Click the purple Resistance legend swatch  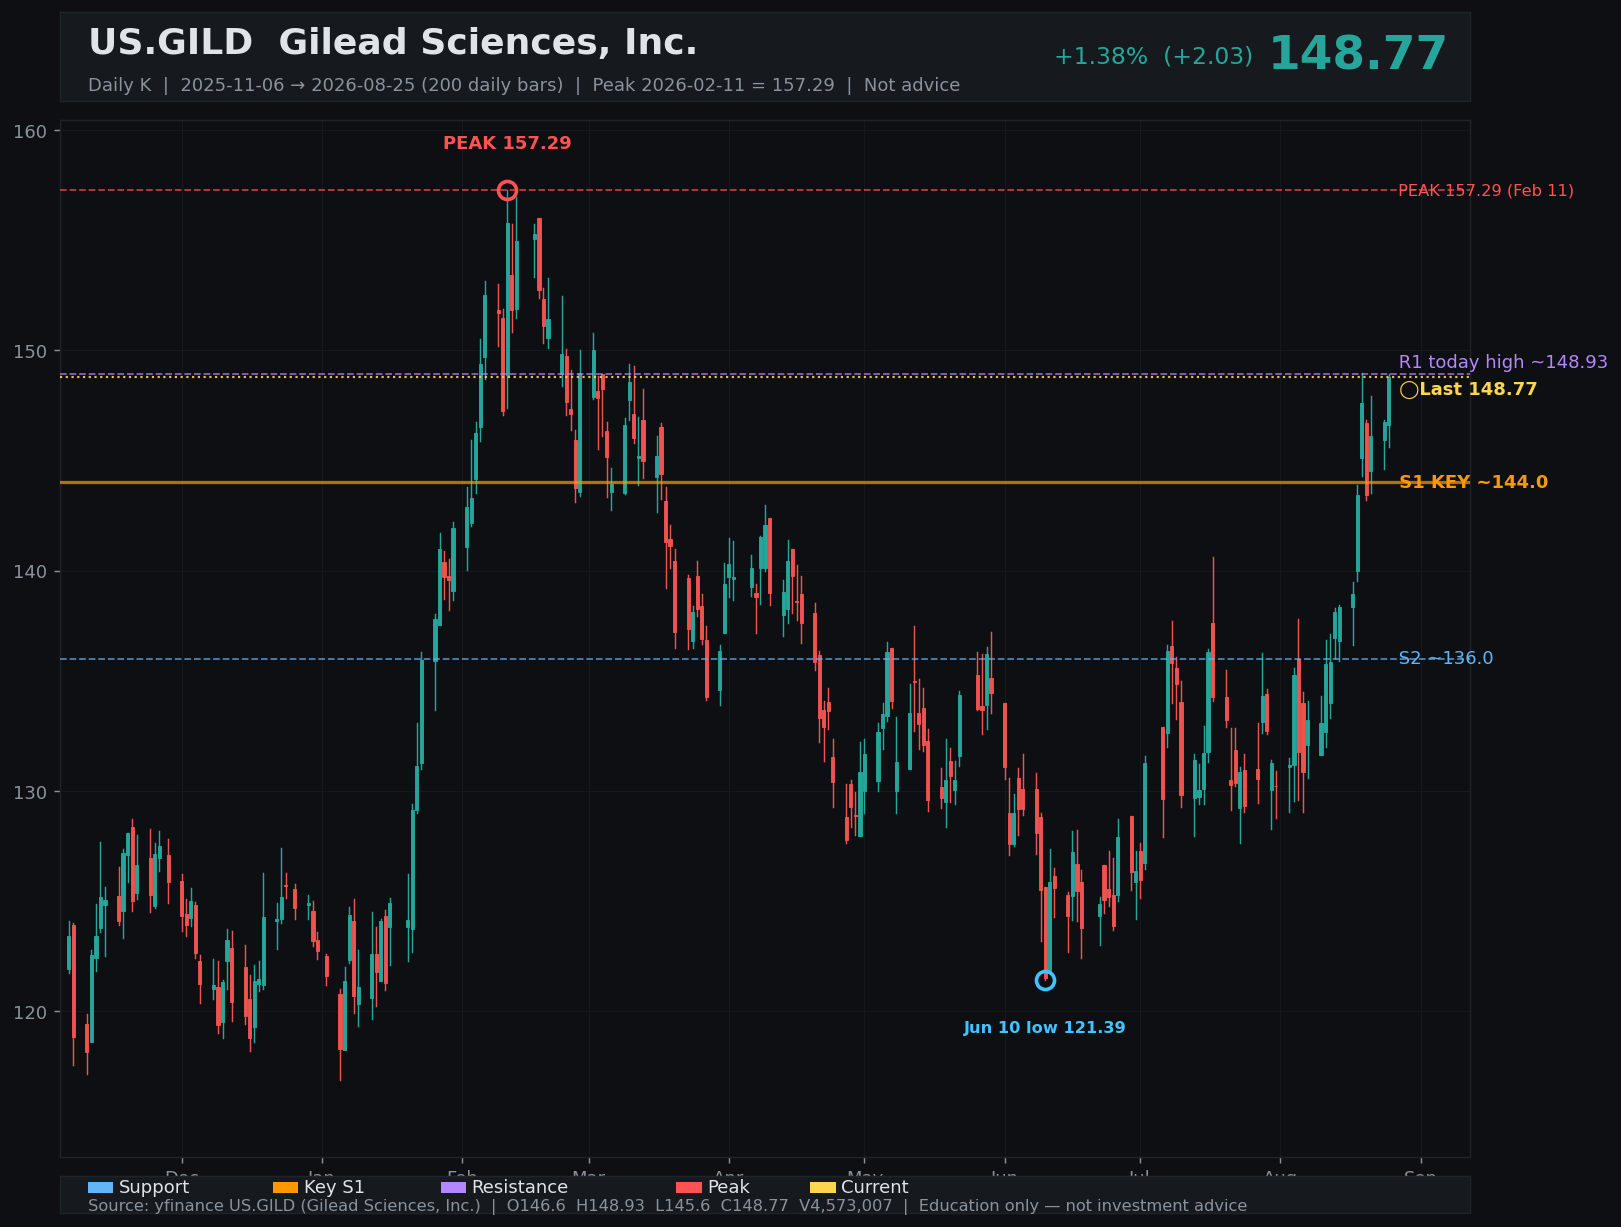click(x=453, y=1187)
